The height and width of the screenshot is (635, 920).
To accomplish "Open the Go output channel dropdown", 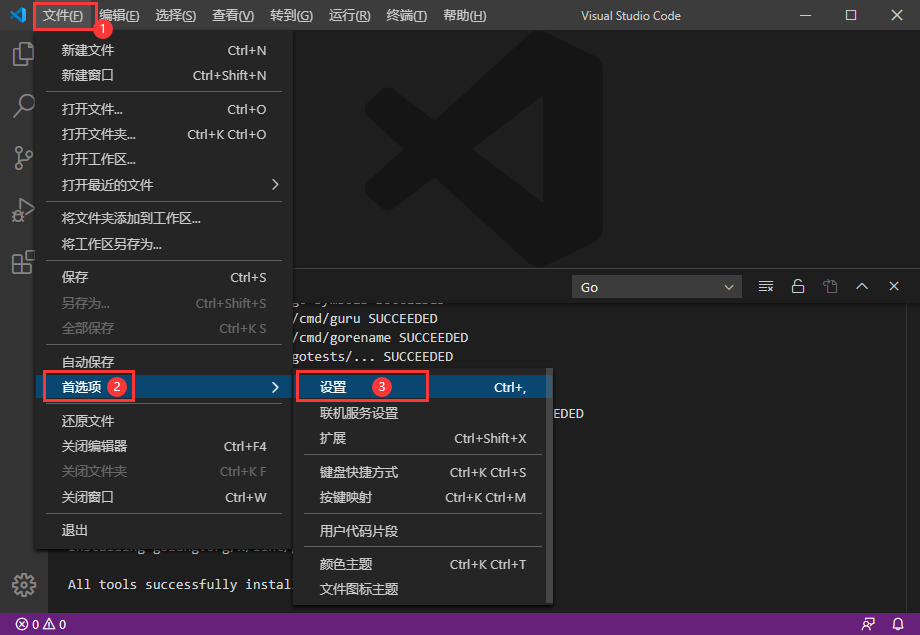I will click(656, 285).
